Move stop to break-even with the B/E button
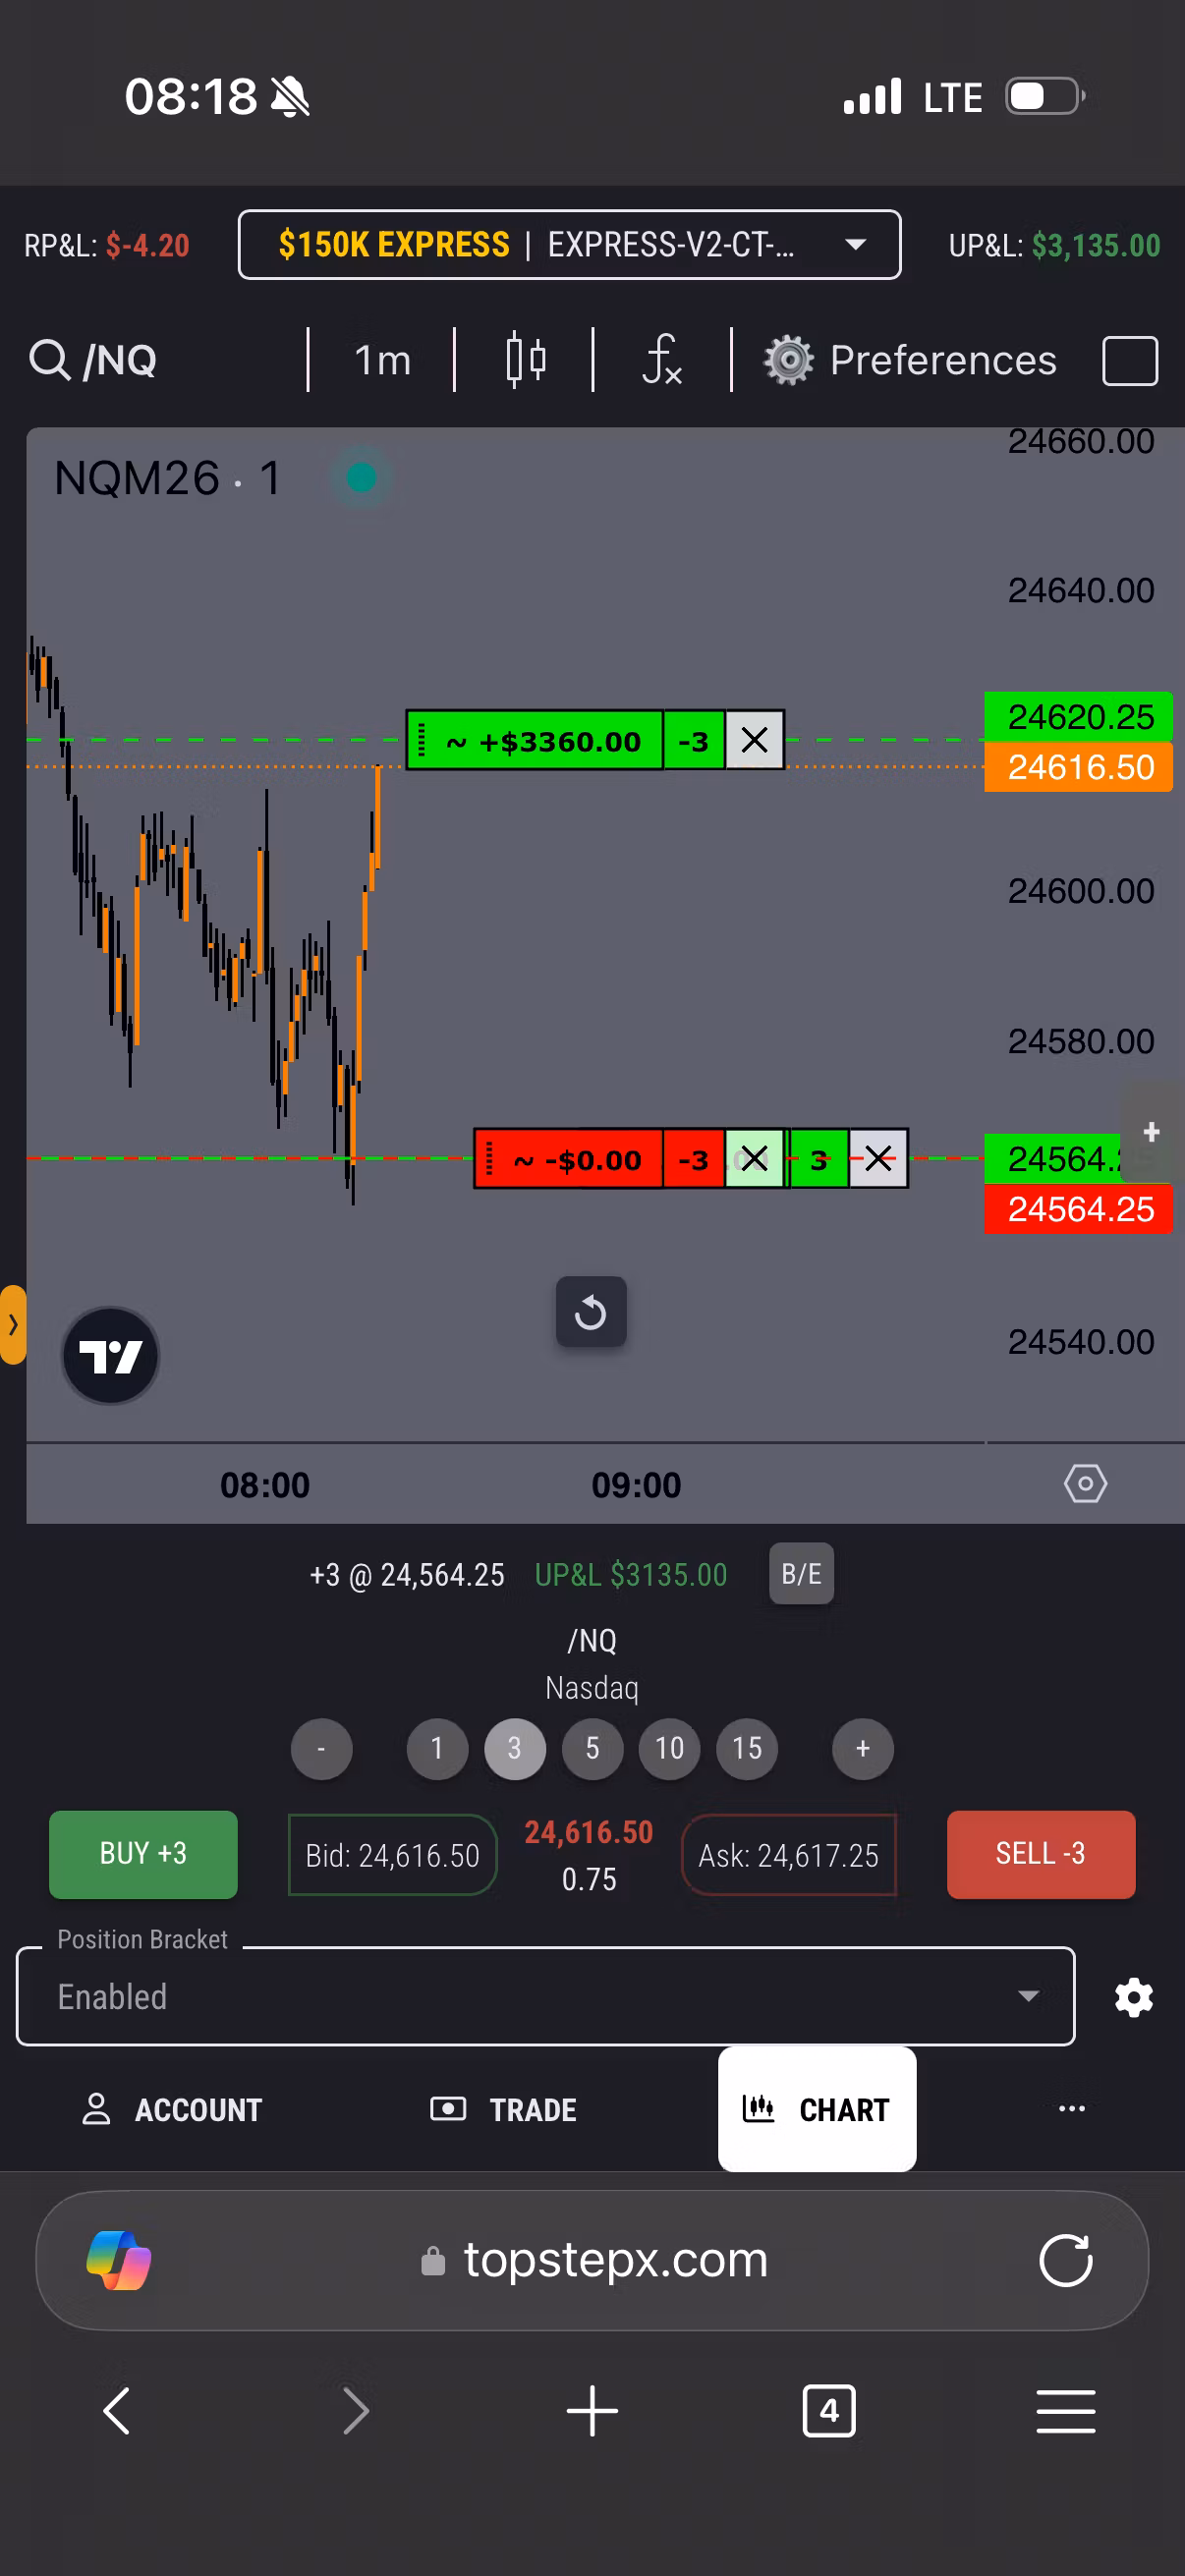This screenshot has width=1185, height=2576. pyautogui.click(x=801, y=1574)
